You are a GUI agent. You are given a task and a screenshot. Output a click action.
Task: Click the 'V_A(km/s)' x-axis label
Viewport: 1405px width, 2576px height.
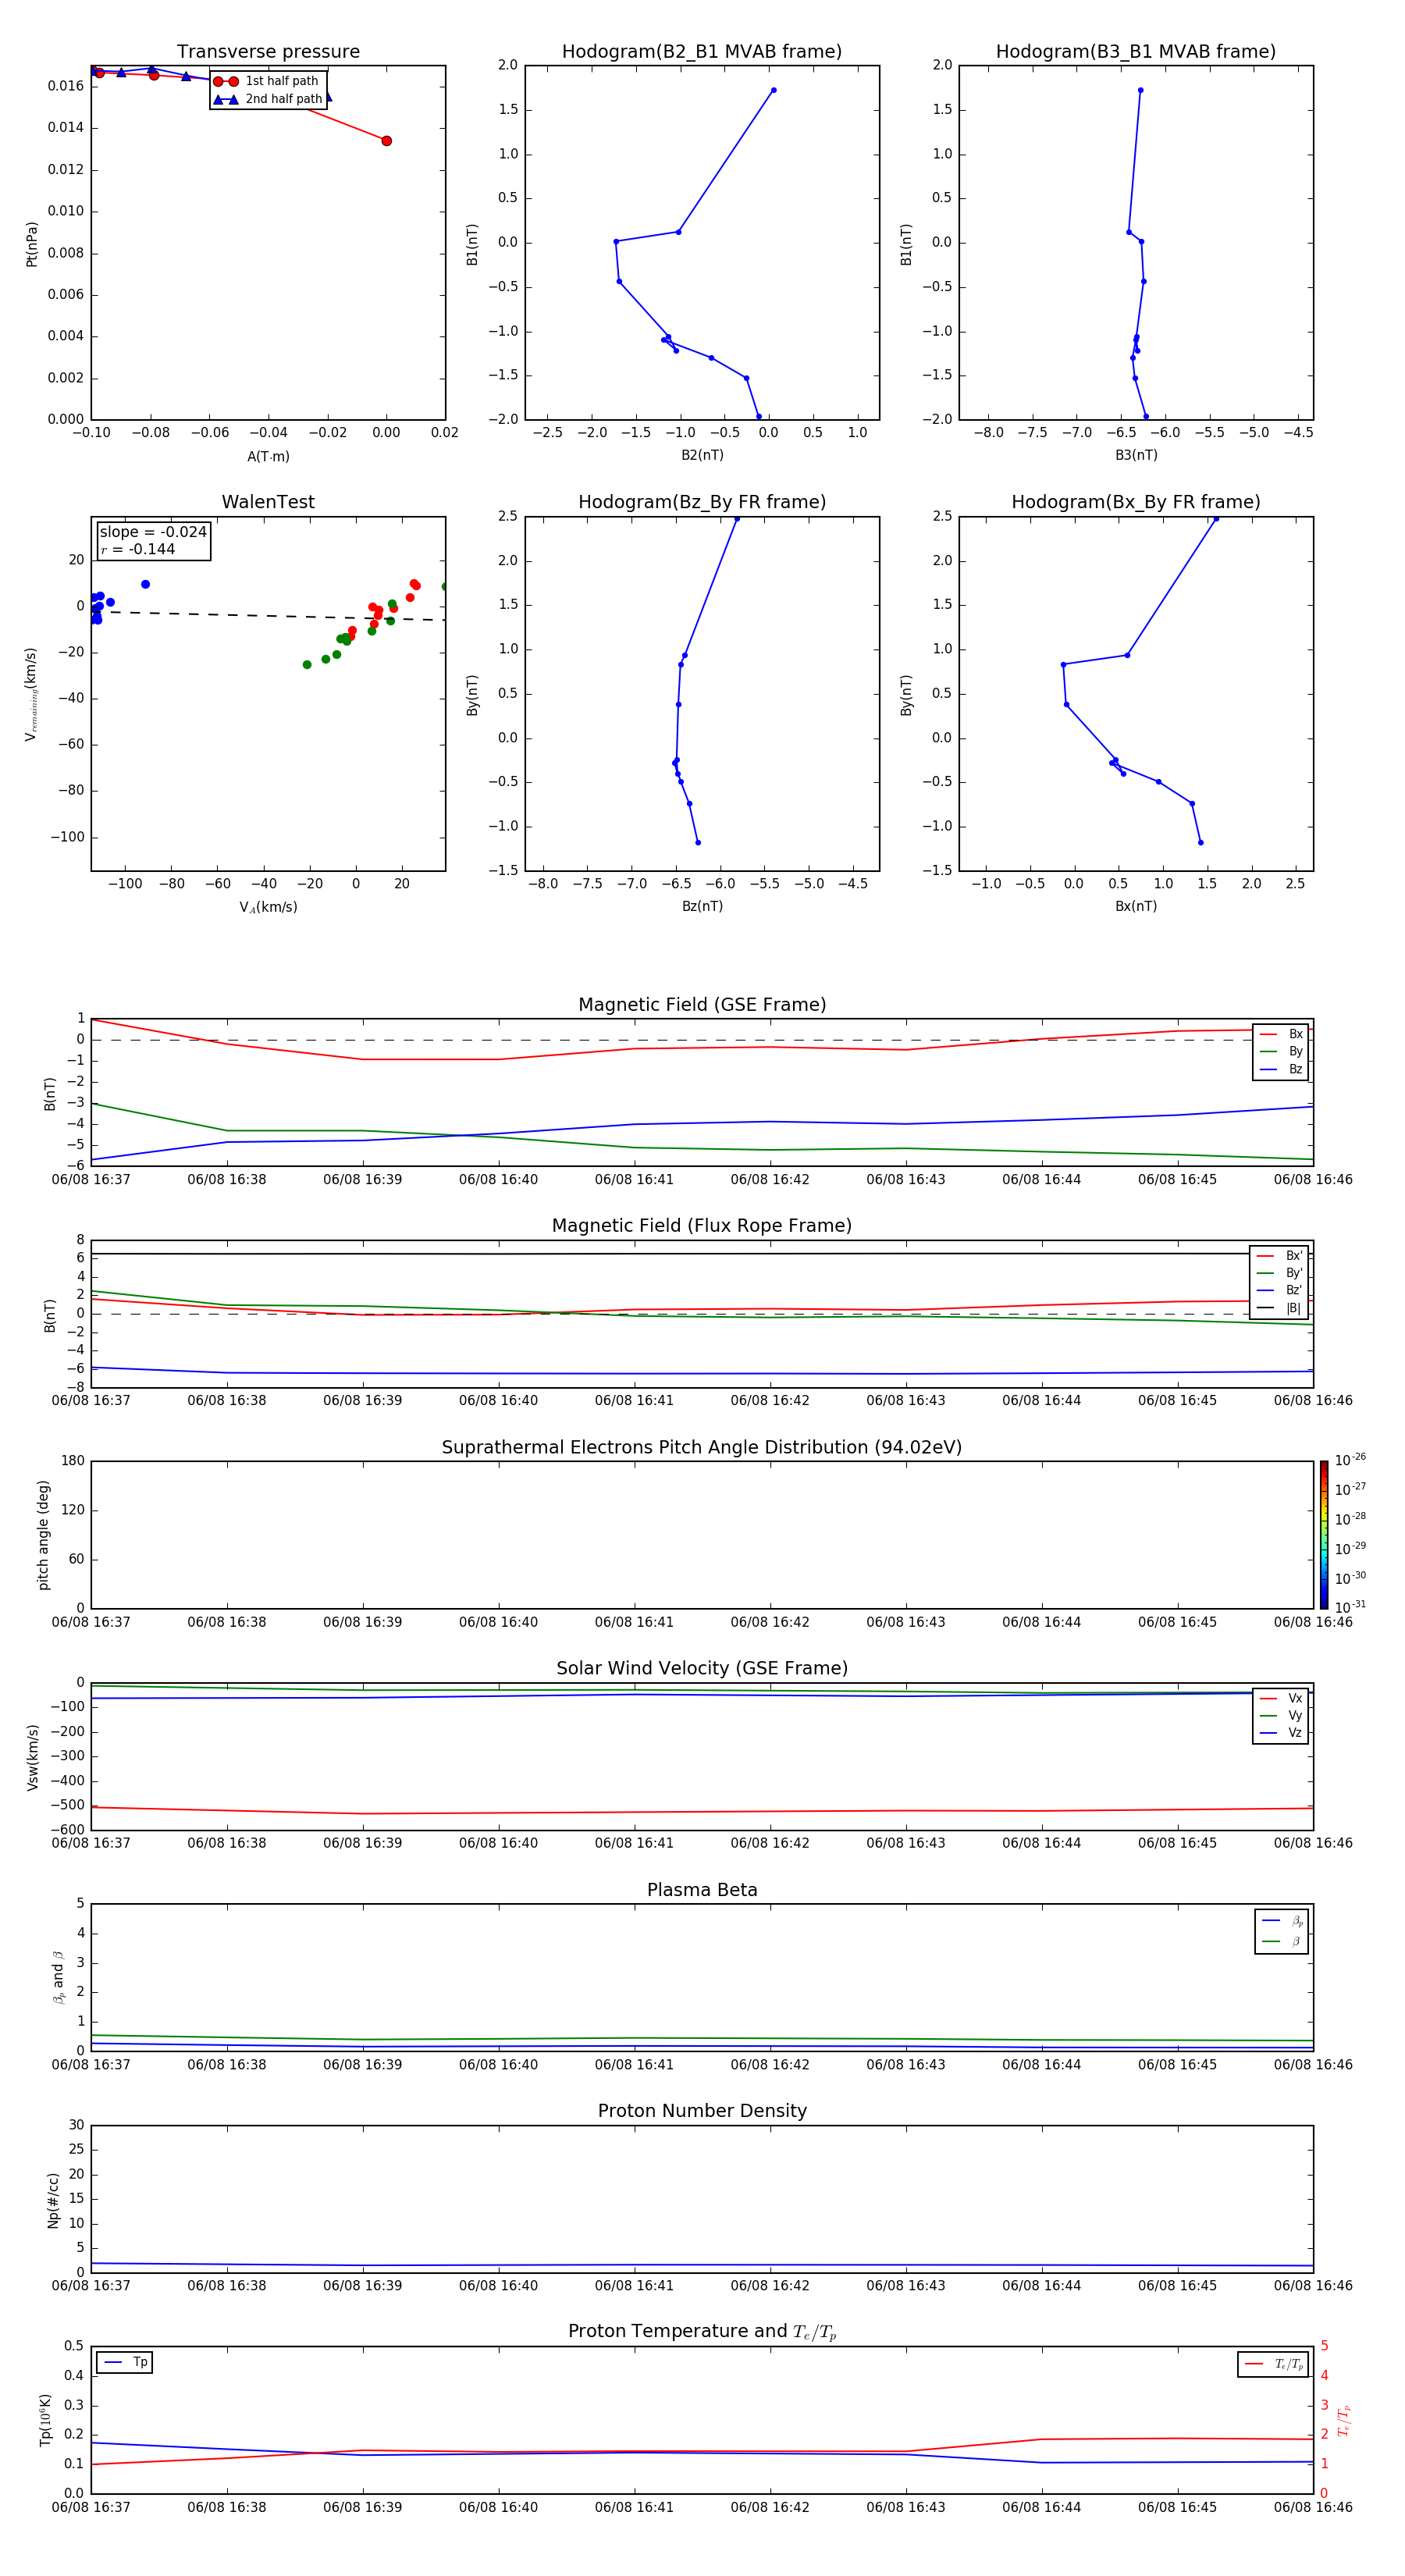coord(268,908)
